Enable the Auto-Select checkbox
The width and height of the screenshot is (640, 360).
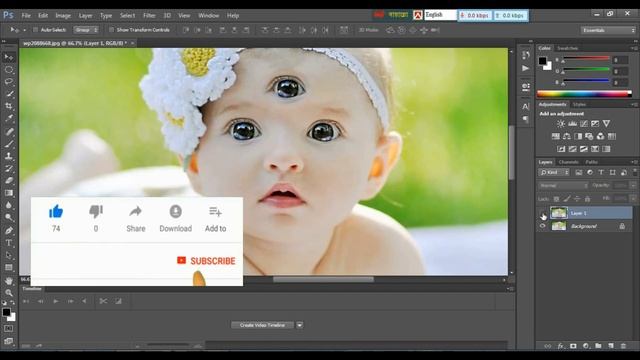point(36,30)
